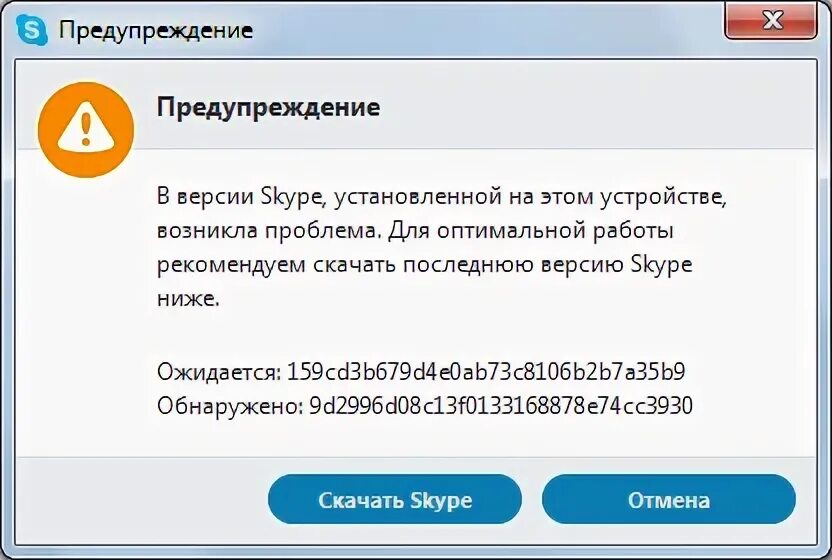Close the warning dialog with the X button
The width and height of the screenshot is (832, 560).
pyautogui.click(x=770, y=21)
